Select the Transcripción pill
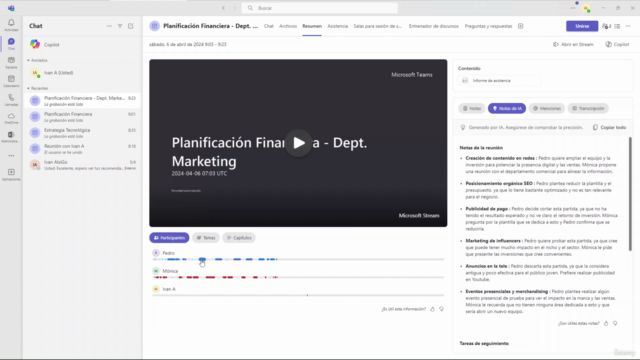The image size is (640, 360). click(x=588, y=109)
